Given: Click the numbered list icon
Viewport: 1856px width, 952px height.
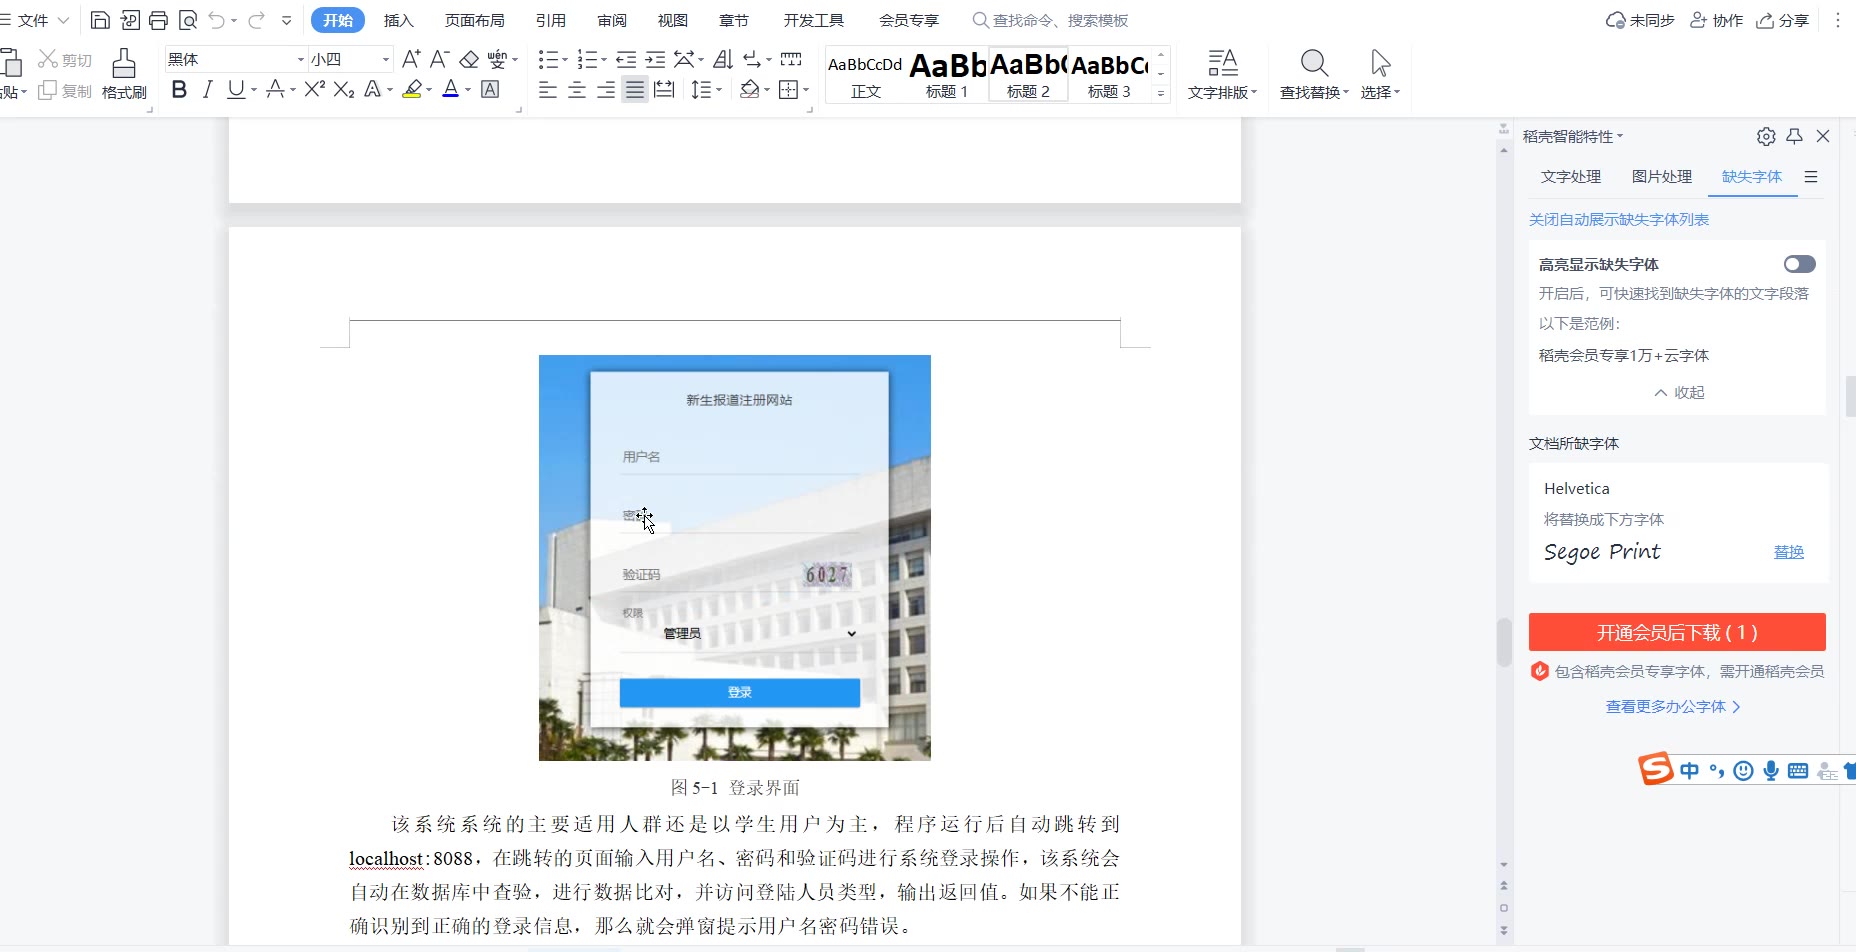Looking at the screenshot, I should click(x=588, y=59).
